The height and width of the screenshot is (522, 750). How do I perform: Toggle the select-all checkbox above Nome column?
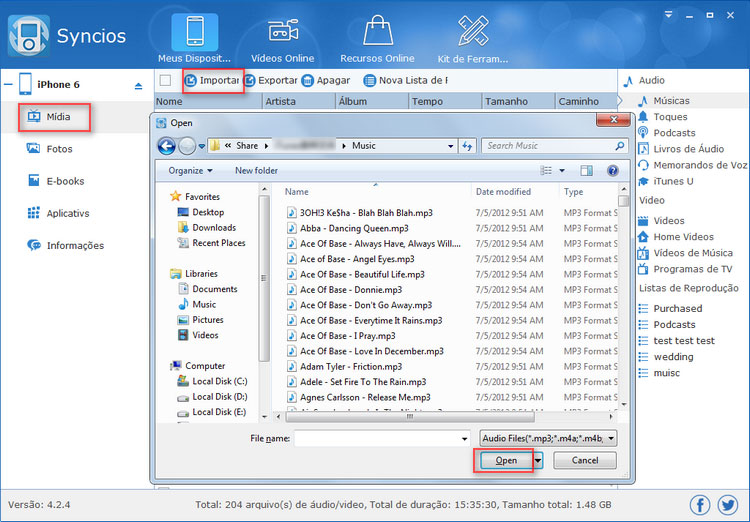[166, 80]
